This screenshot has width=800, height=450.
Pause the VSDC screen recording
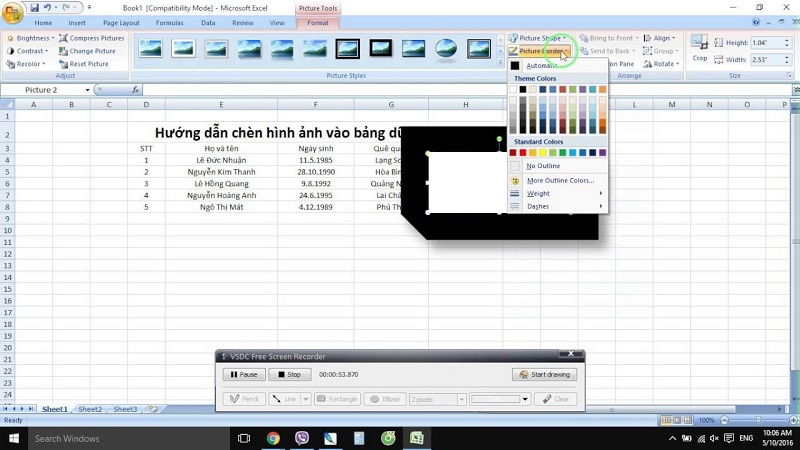(x=244, y=374)
